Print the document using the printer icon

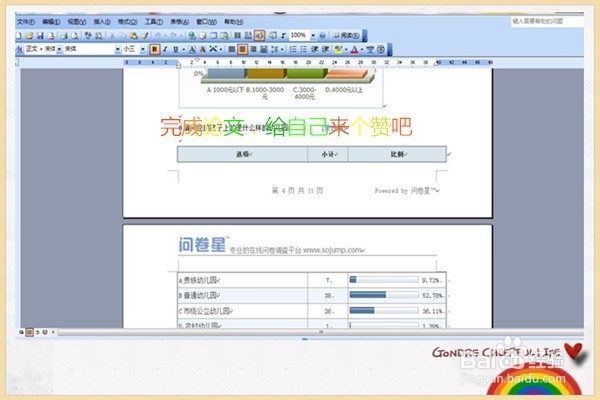tap(64, 36)
